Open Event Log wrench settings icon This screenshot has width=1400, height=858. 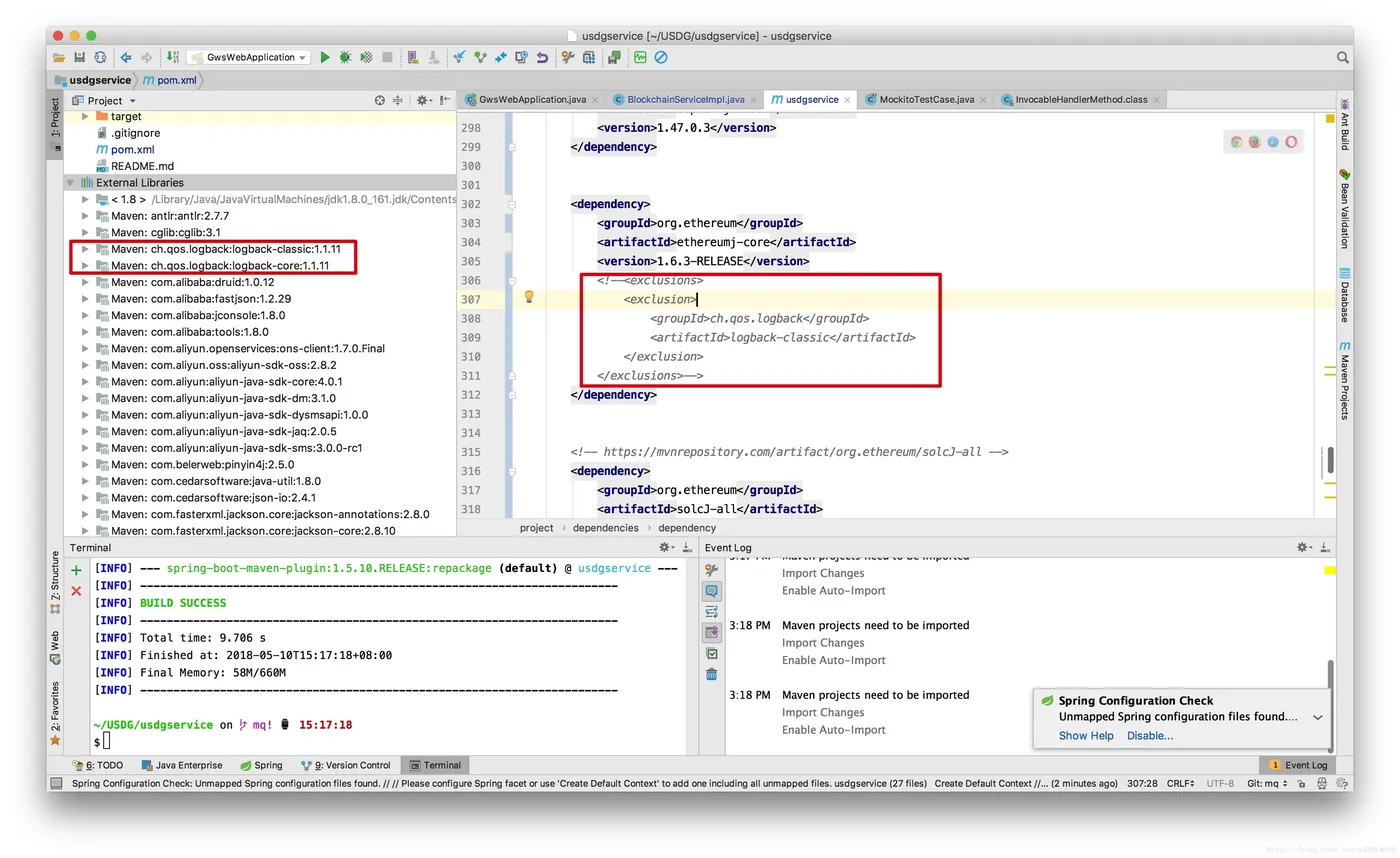(x=711, y=569)
